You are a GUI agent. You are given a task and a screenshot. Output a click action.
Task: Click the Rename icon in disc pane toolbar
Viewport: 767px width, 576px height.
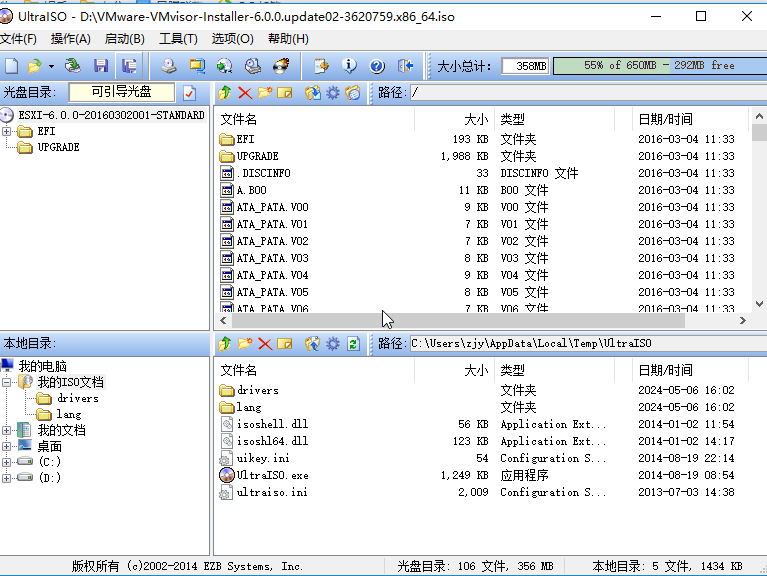click(285, 92)
